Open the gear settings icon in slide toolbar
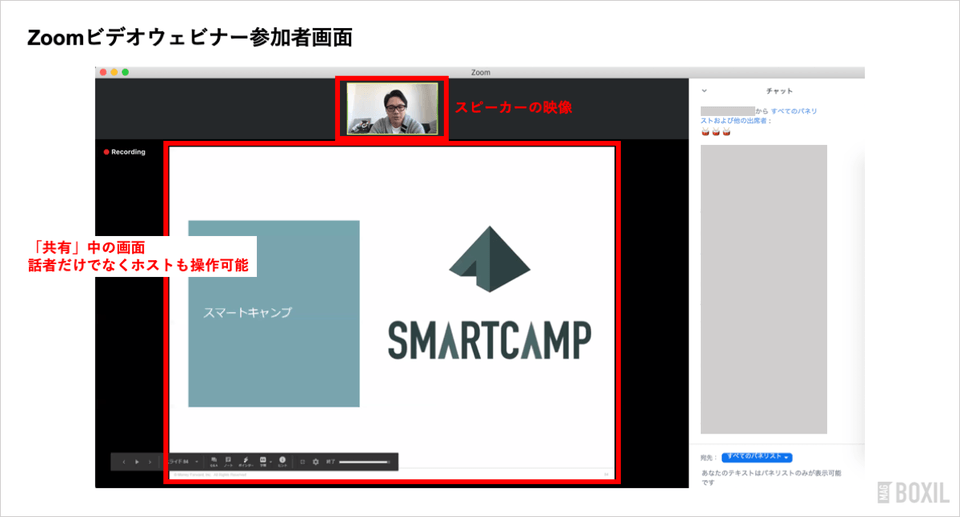The image size is (960, 517). (x=316, y=462)
